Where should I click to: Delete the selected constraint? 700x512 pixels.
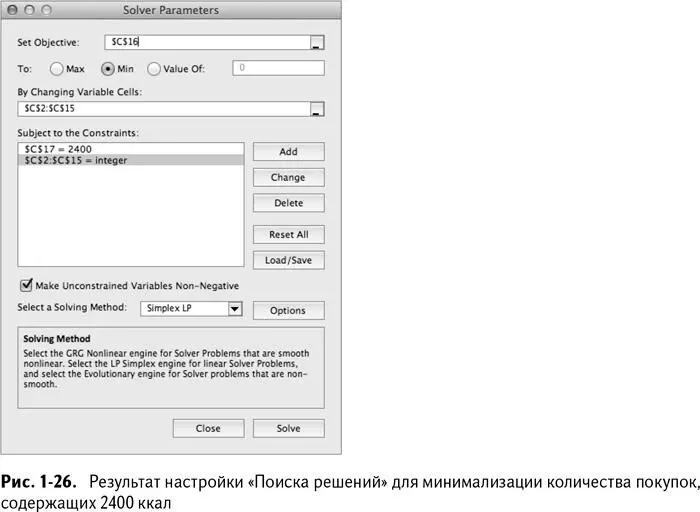point(288,203)
